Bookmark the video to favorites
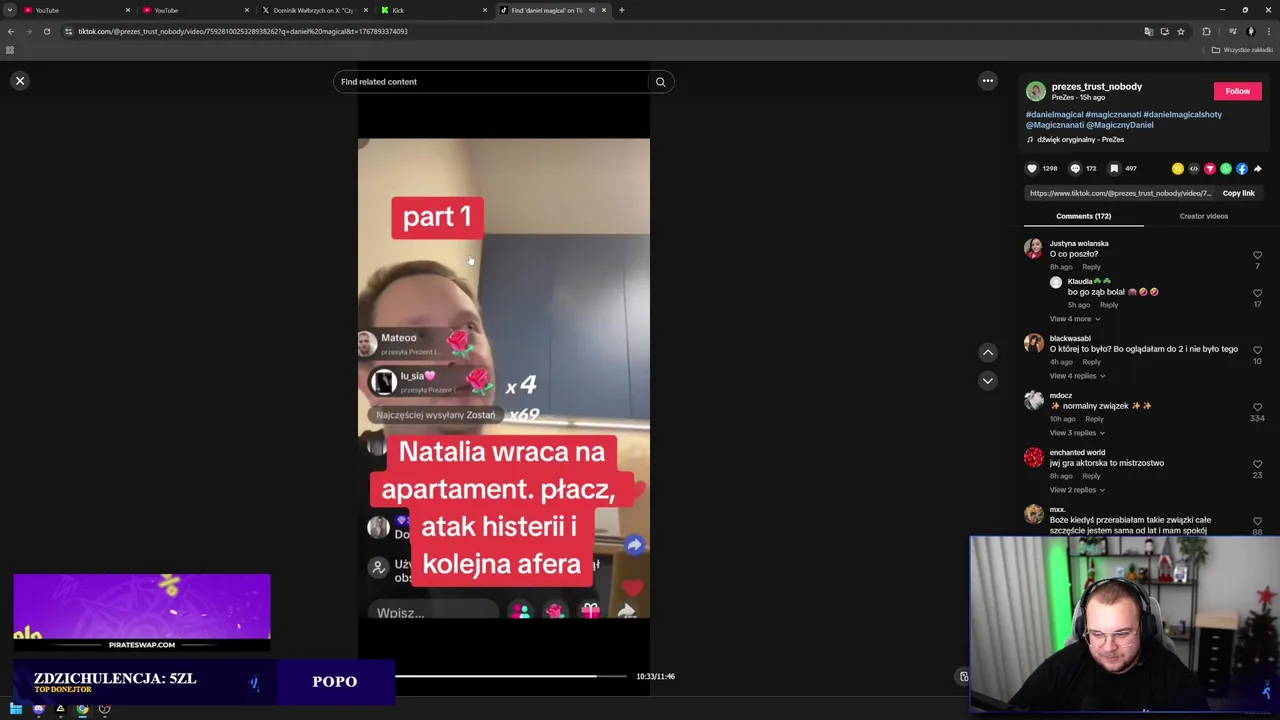This screenshot has width=1280, height=720. [1113, 169]
